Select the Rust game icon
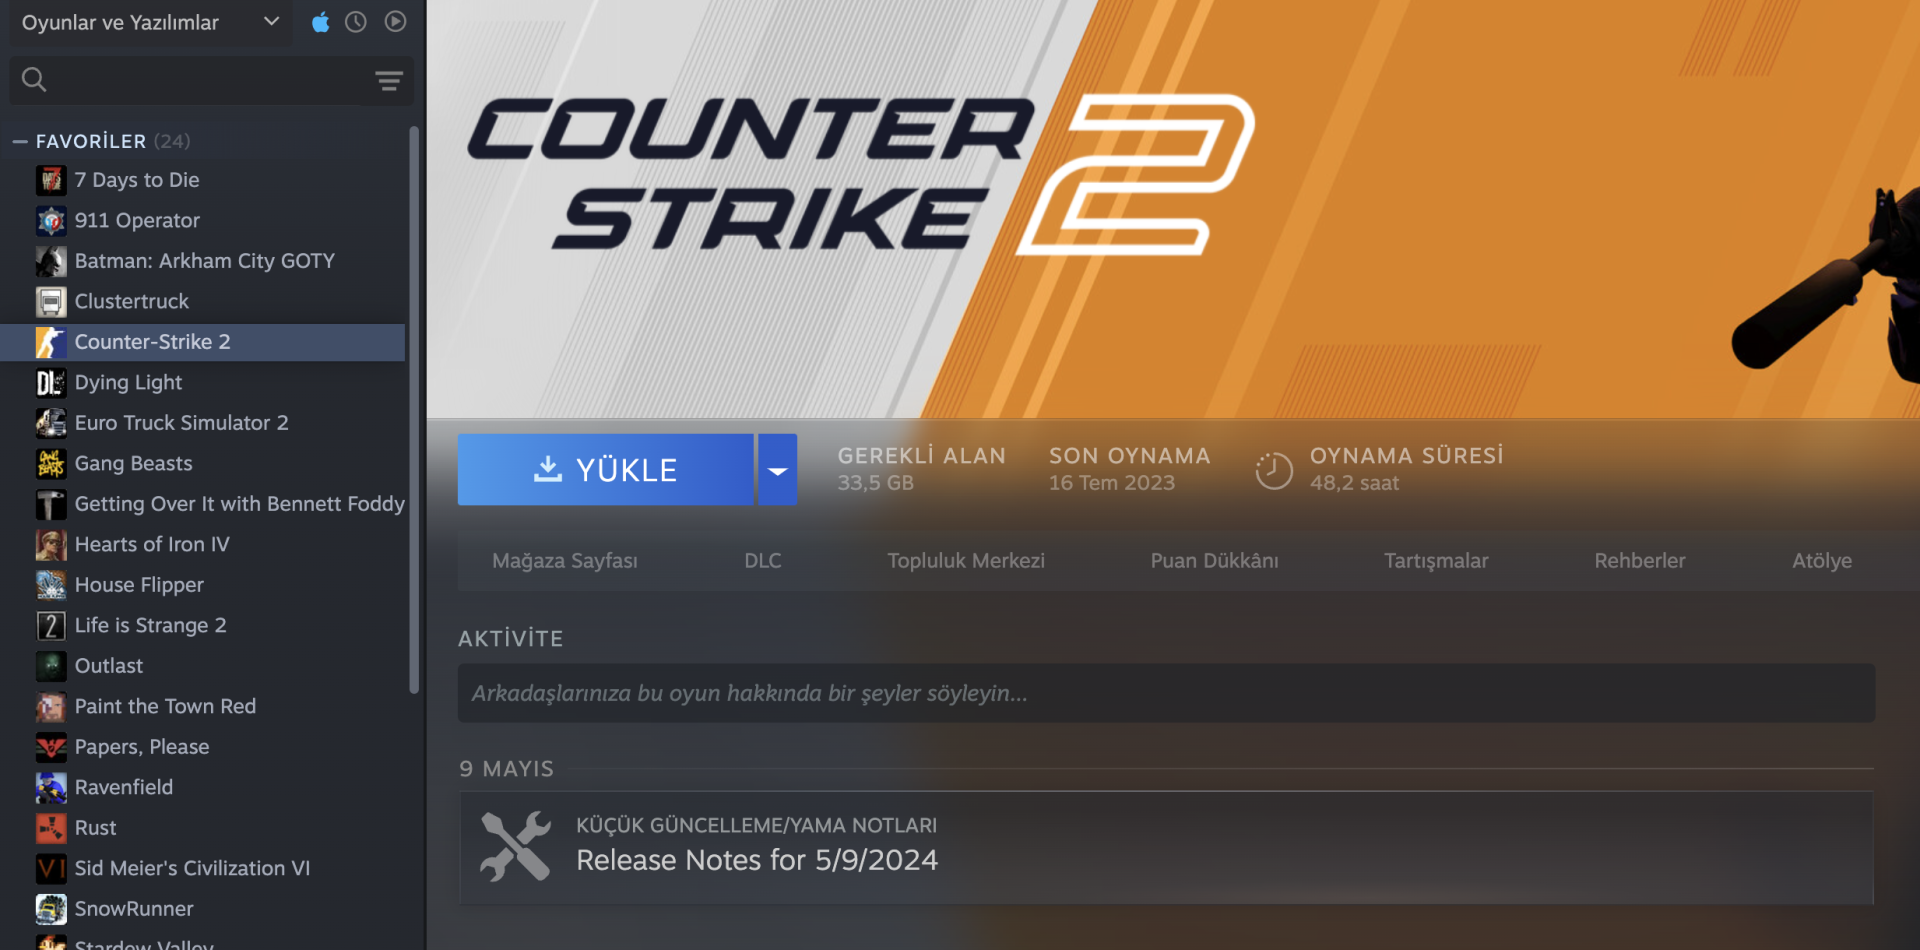 51,828
